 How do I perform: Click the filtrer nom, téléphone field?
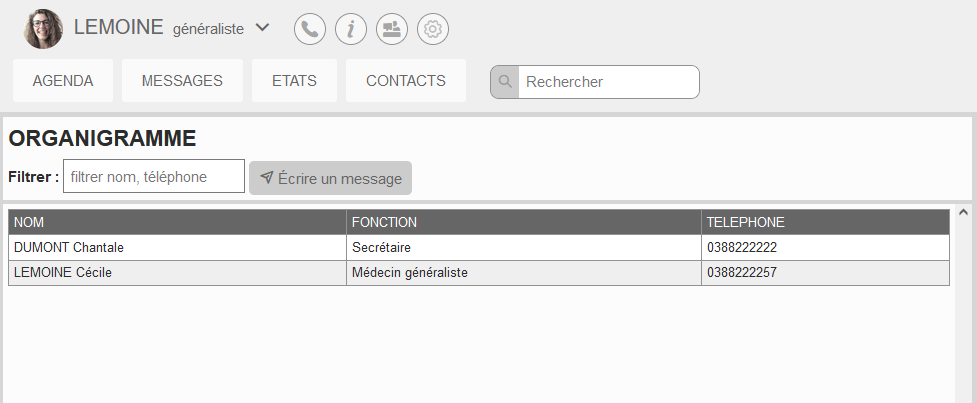154,176
